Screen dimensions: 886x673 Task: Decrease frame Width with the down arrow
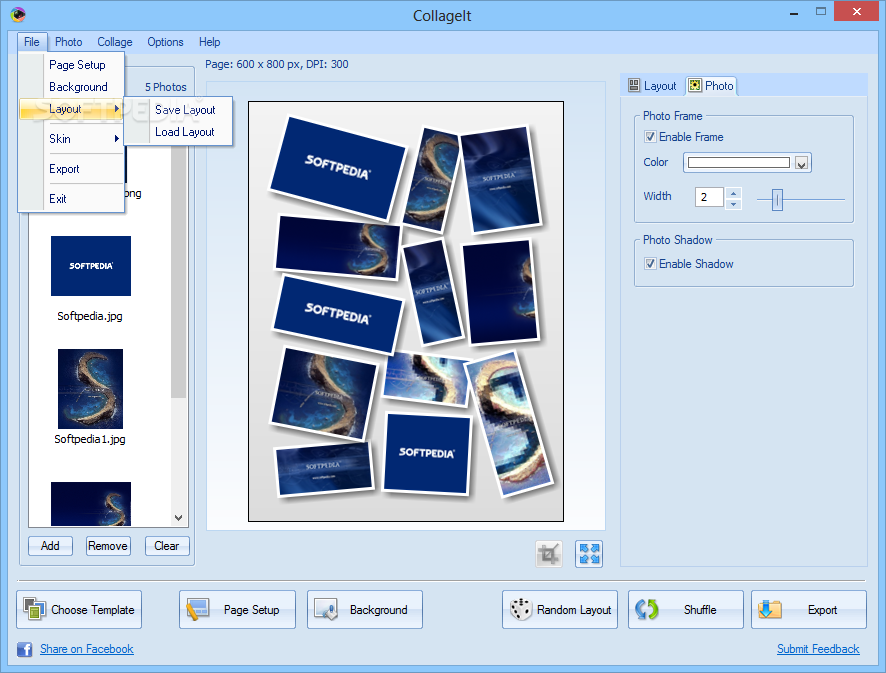pos(733,203)
